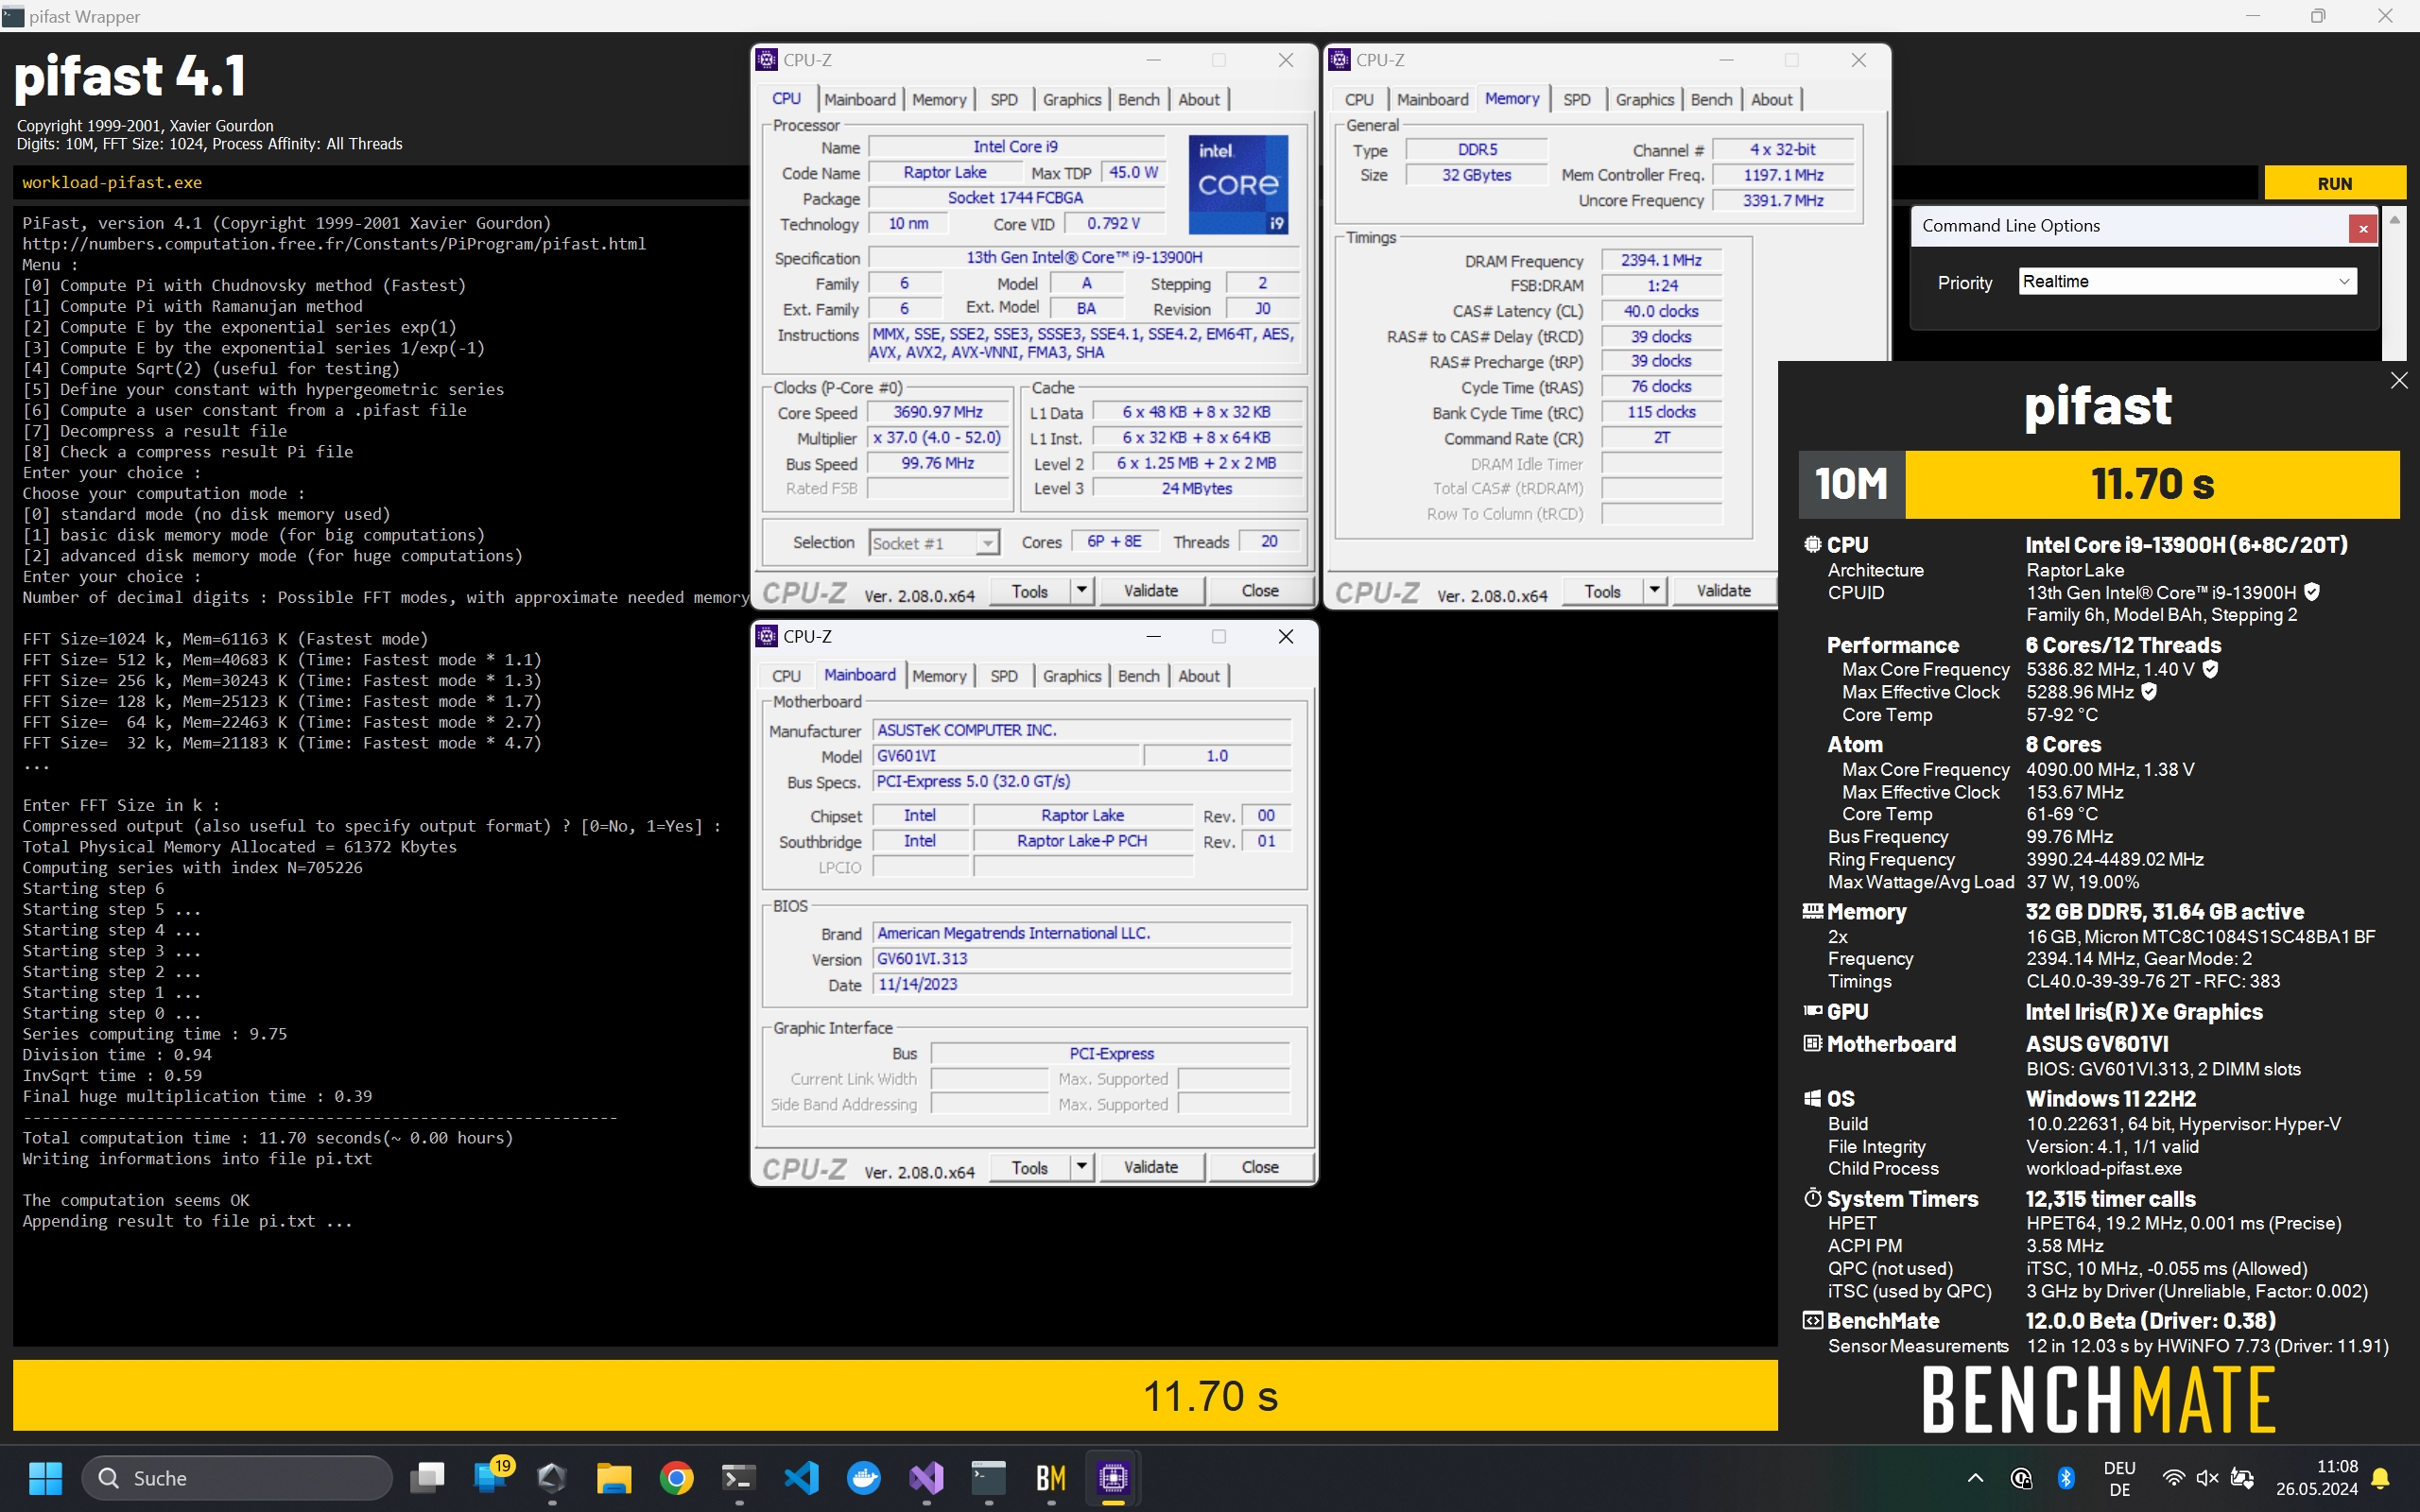Click the pifast Wrapper title bar icon
The width and height of the screenshot is (2420, 1512).
13,16
